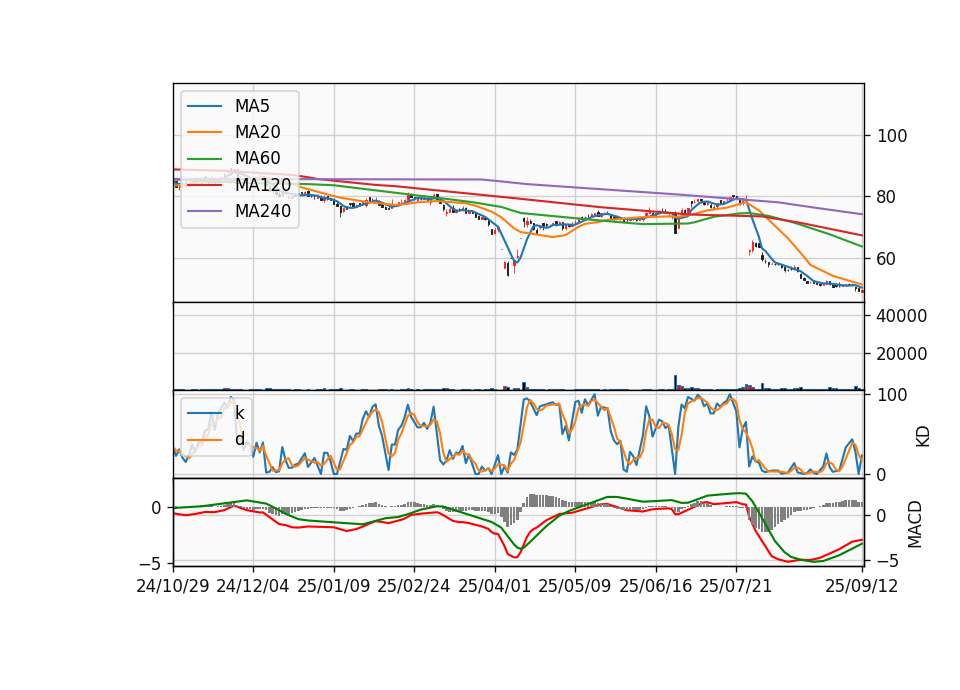Click the KD vertical axis title
960x690 pixels.
(x=923, y=437)
